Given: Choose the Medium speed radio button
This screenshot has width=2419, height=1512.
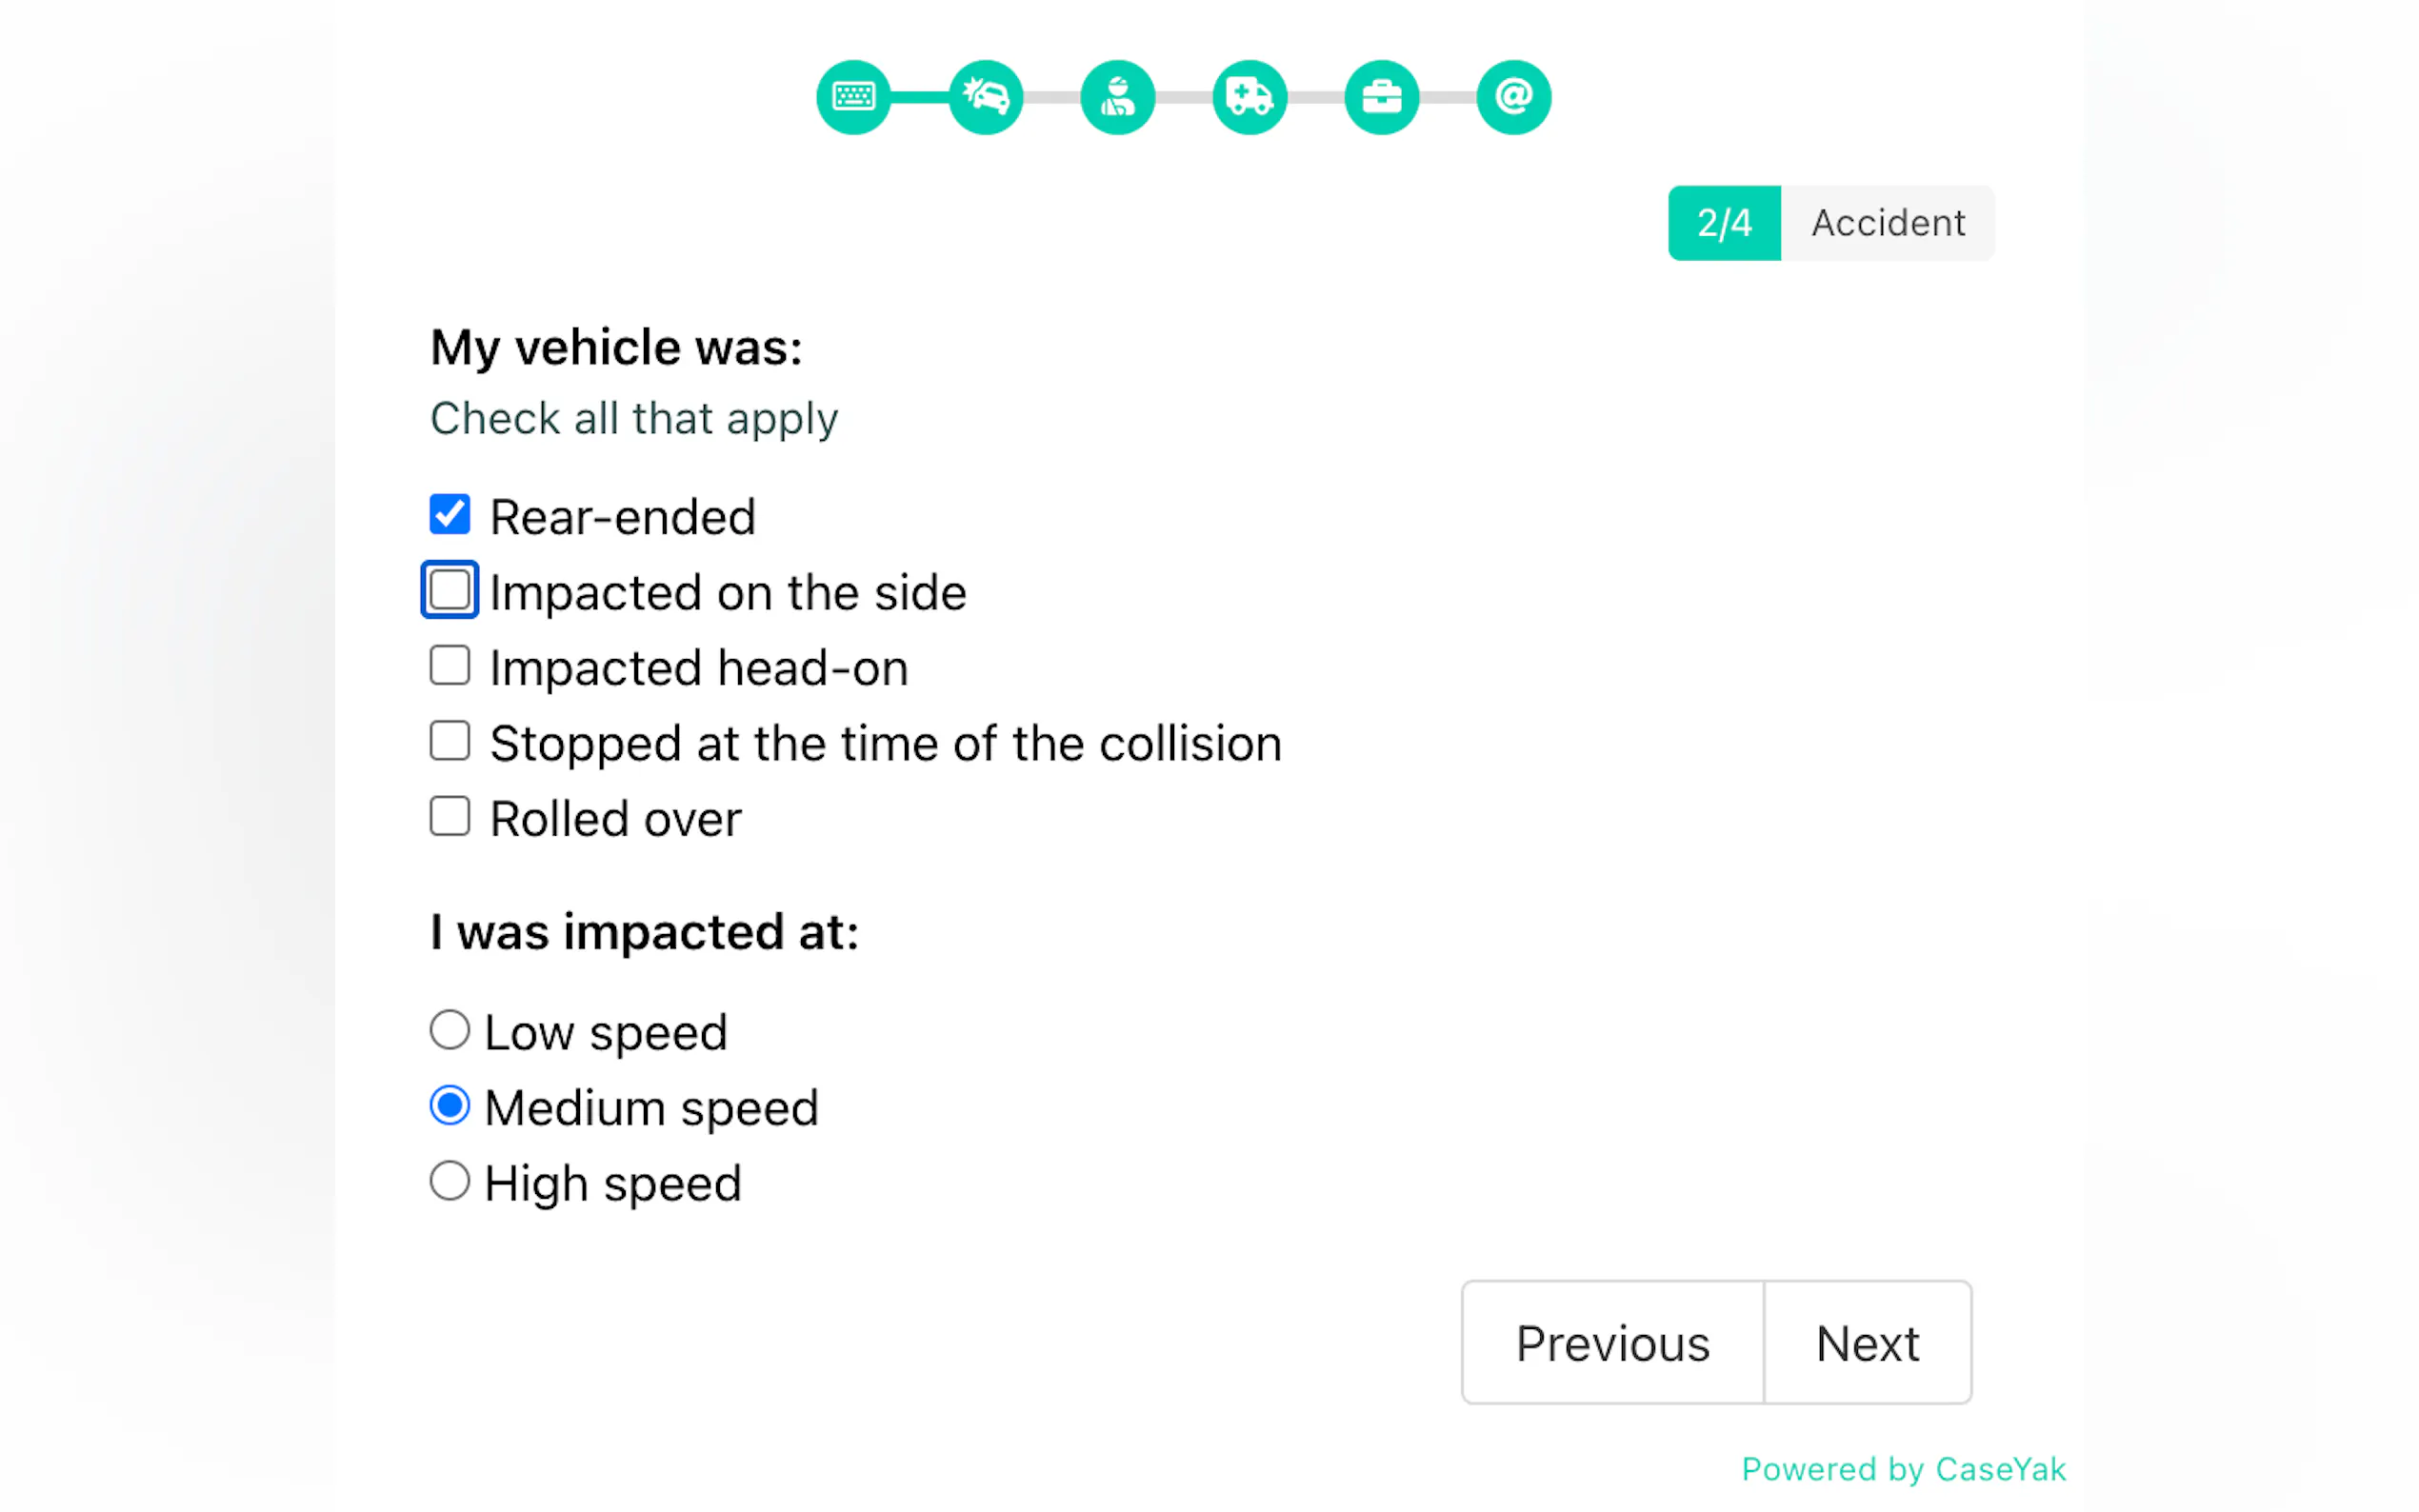Looking at the screenshot, I should (x=450, y=1106).
